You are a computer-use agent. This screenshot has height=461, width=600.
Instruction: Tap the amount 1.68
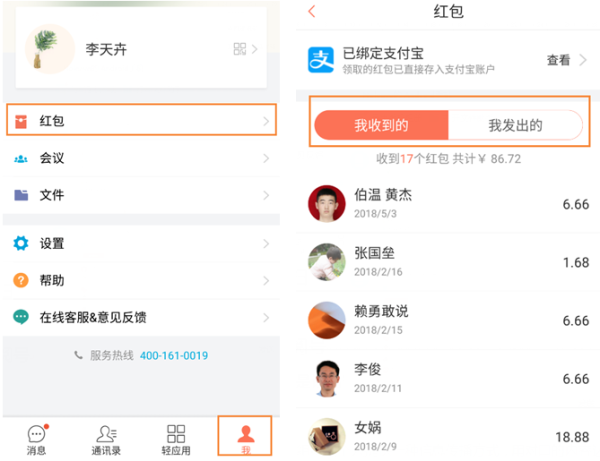click(576, 262)
